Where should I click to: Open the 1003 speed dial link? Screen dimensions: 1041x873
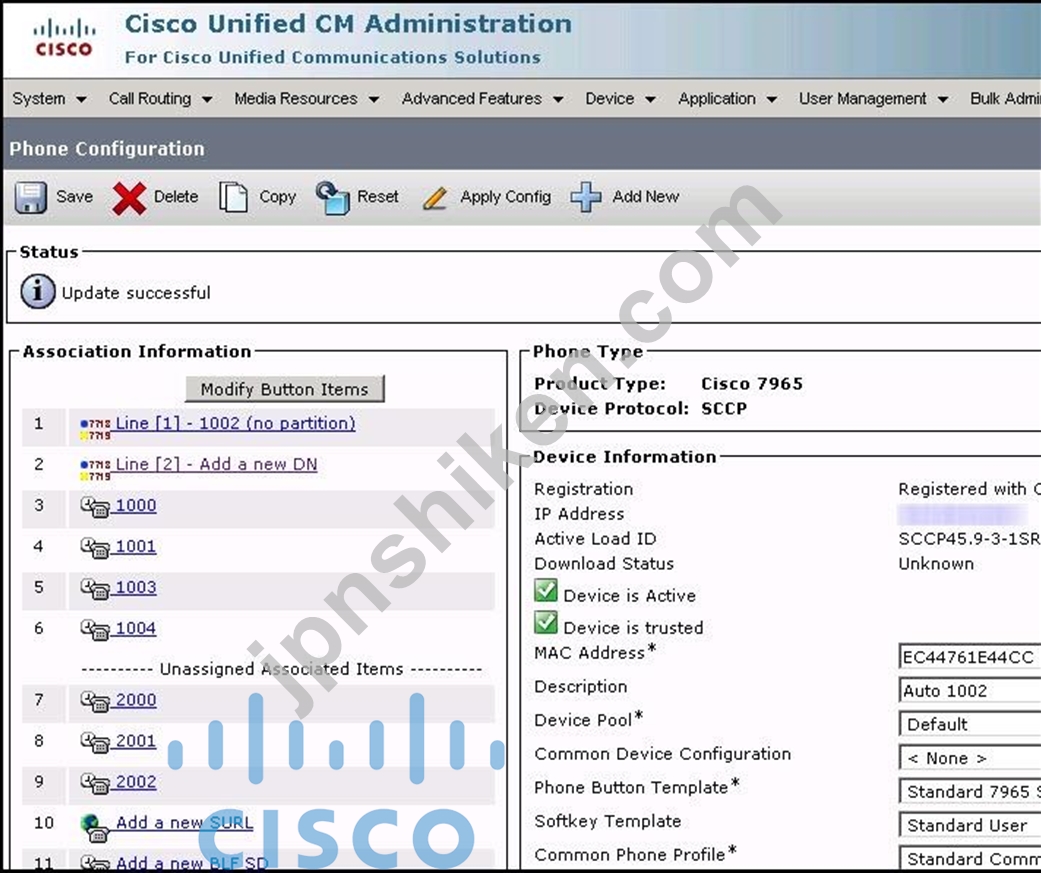(x=136, y=588)
